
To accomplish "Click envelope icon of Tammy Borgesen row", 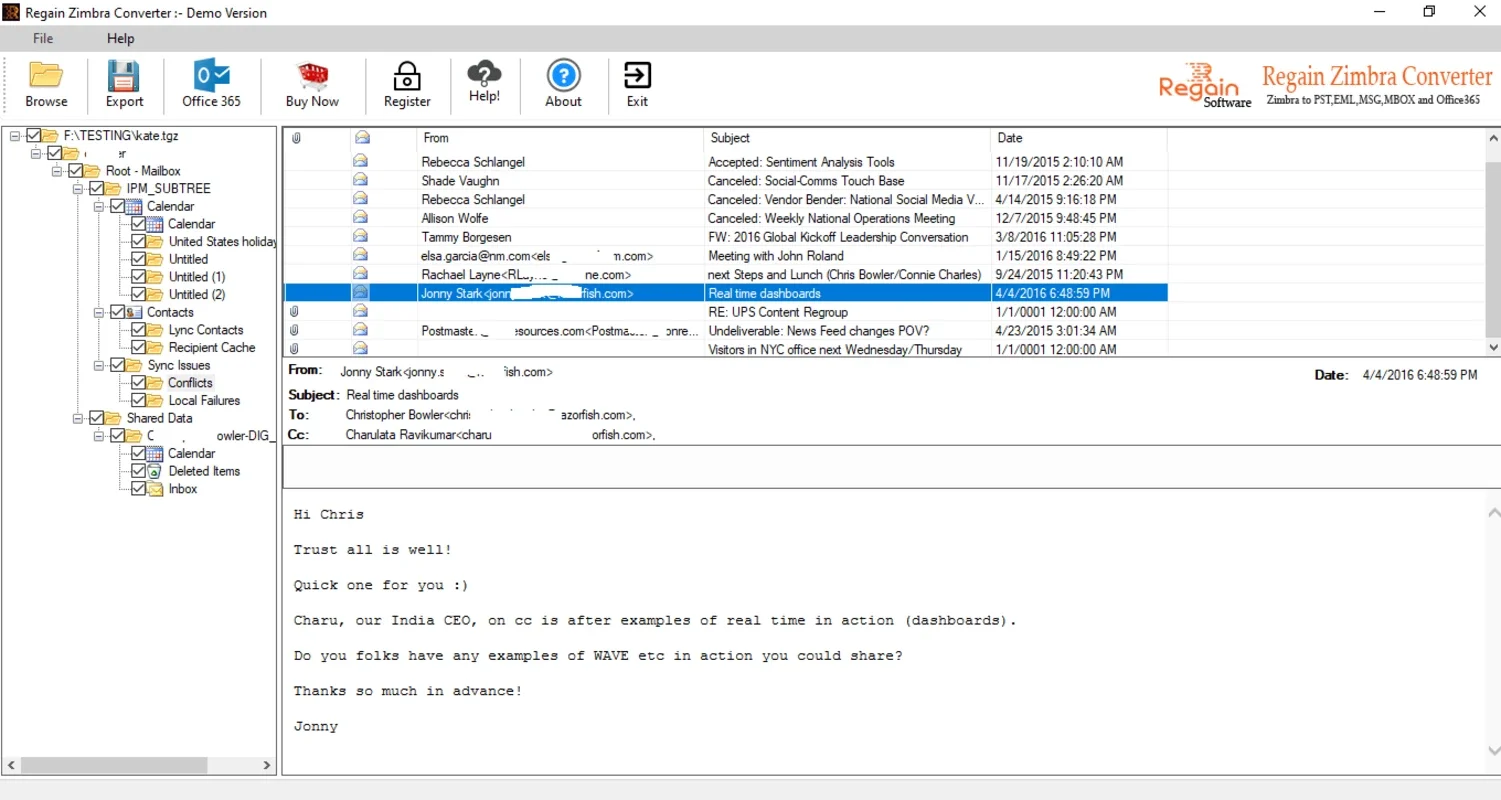I will [x=360, y=236].
